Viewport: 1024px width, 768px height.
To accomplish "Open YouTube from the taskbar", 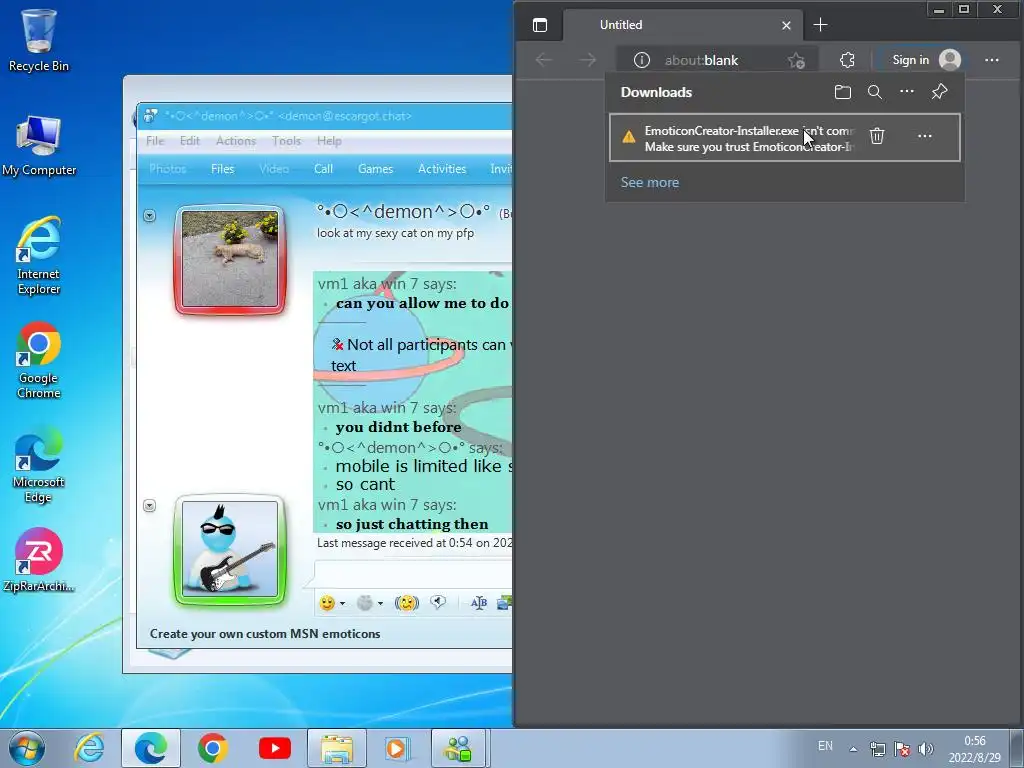I will [275, 748].
